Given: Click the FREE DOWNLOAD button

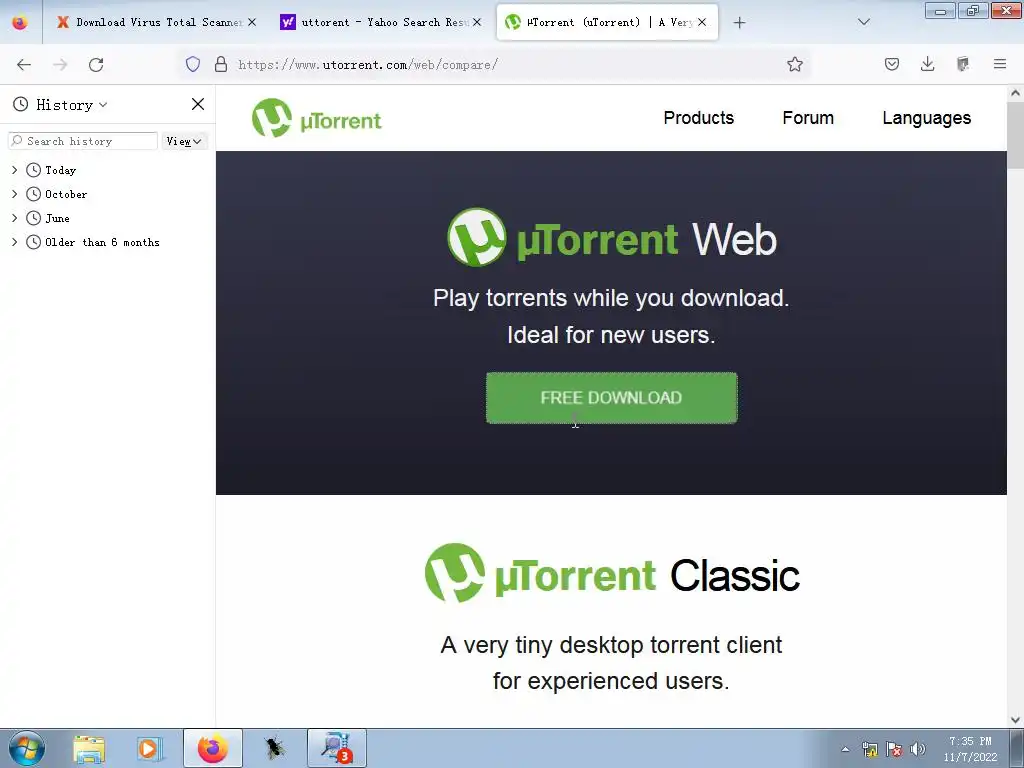Looking at the screenshot, I should tap(611, 398).
